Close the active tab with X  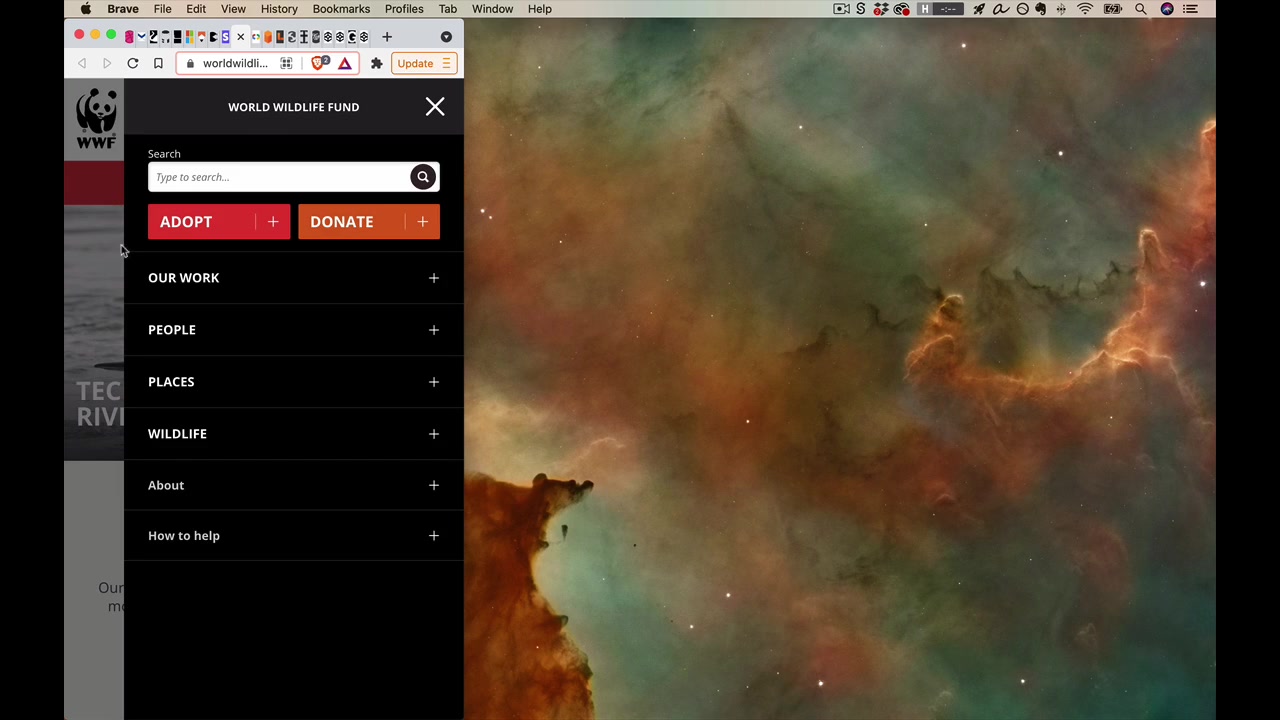tap(240, 37)
